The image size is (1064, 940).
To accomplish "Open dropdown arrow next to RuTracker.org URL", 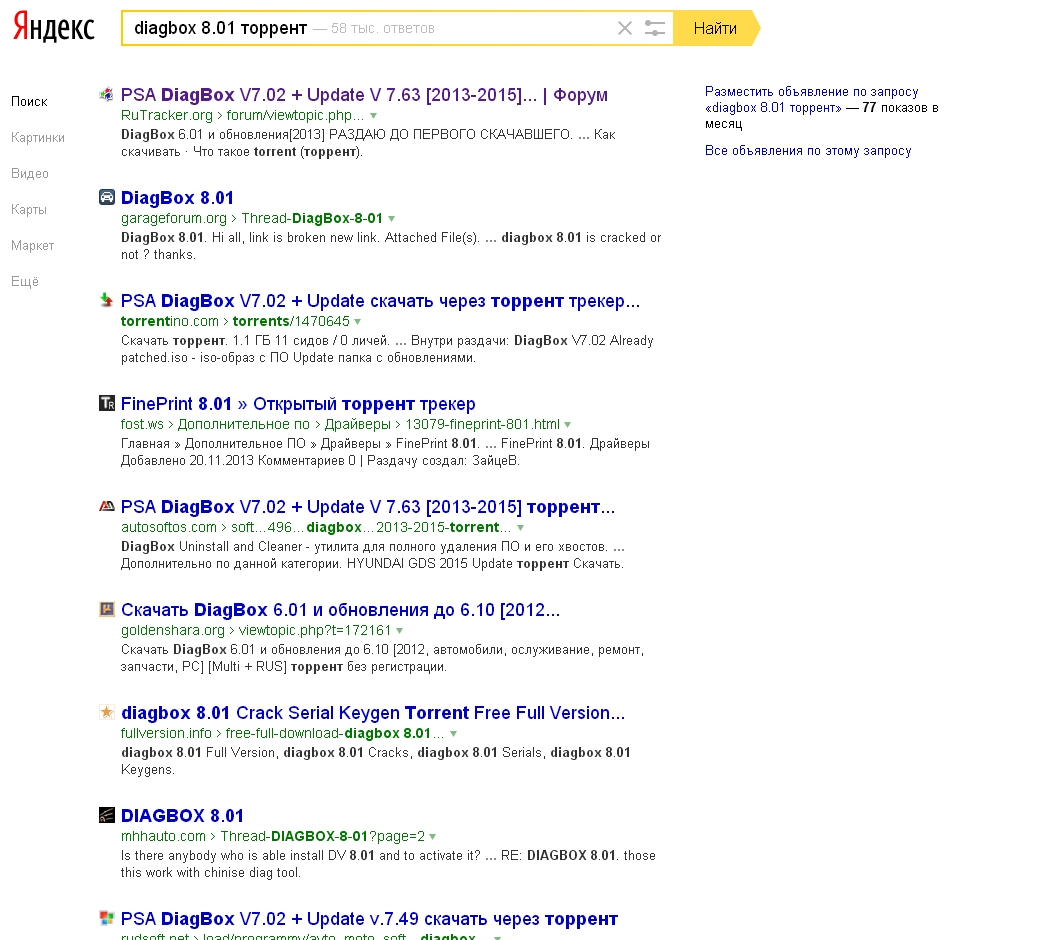I will 373,116.
